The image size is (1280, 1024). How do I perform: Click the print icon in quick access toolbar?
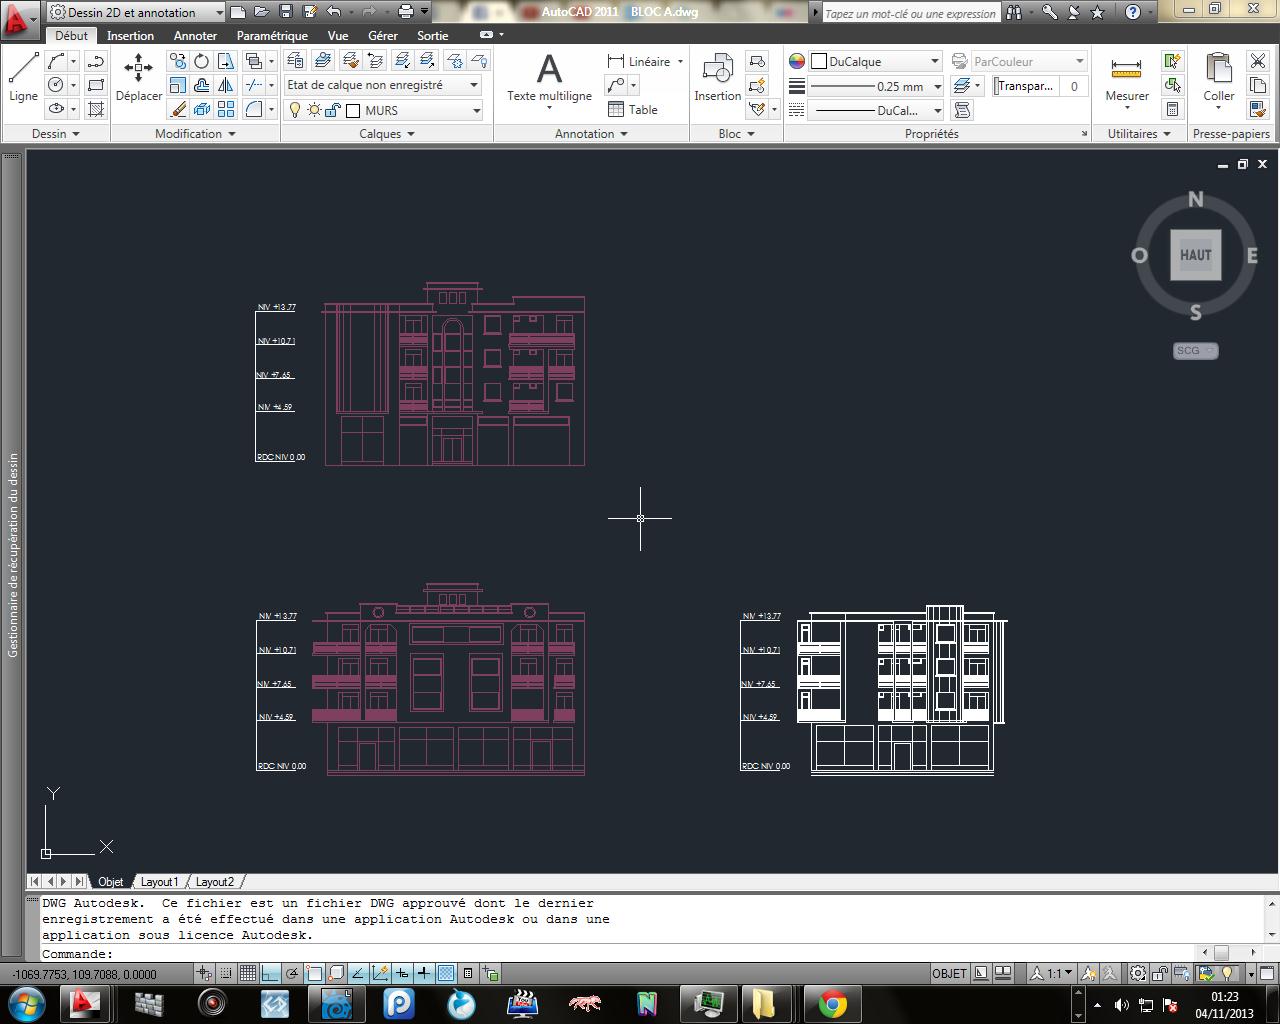(x=405, y=12)
